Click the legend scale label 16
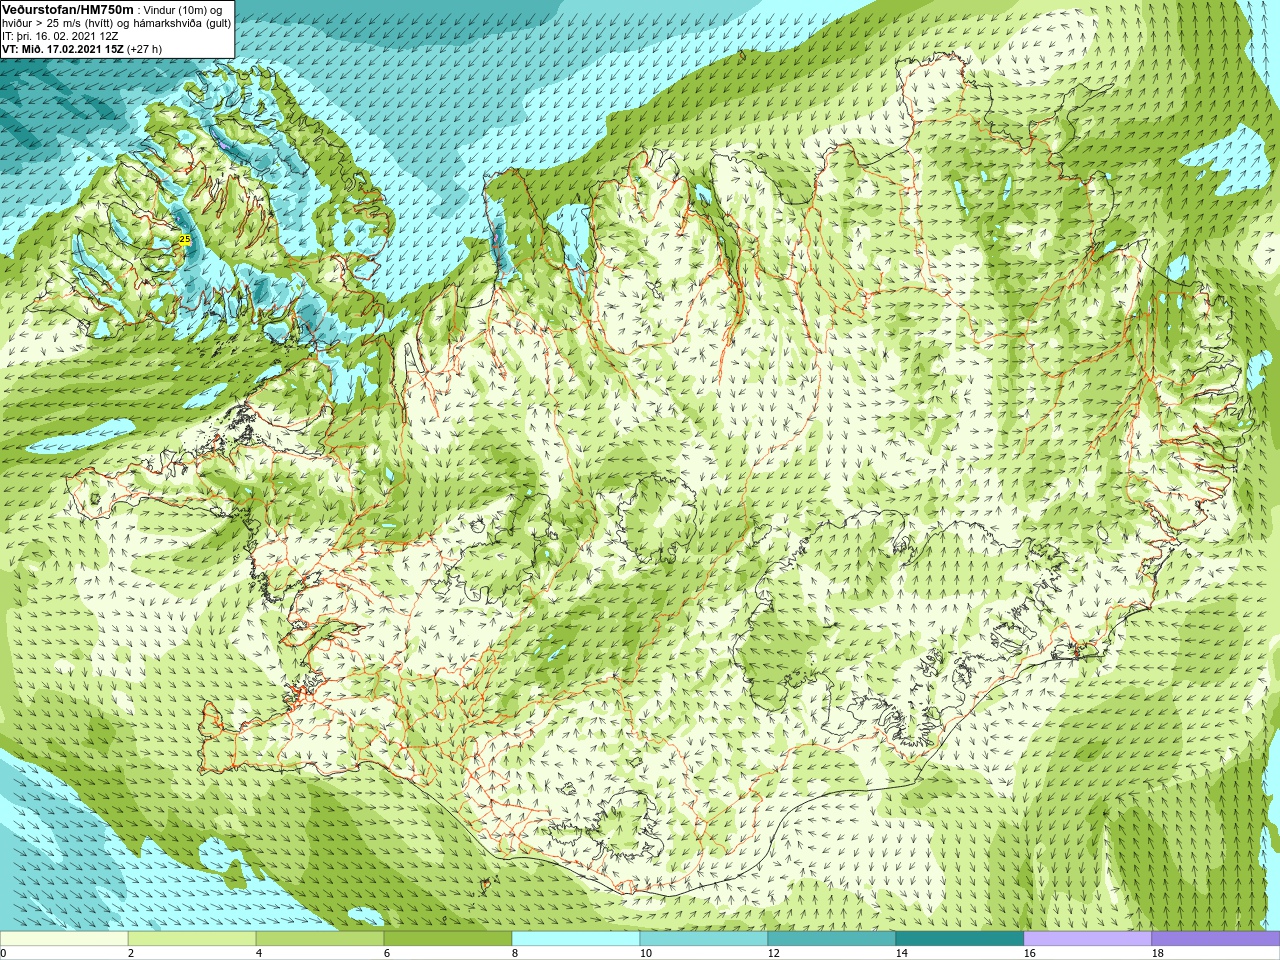This screenshot has width=1280, height=960. tap(1029, 953)
